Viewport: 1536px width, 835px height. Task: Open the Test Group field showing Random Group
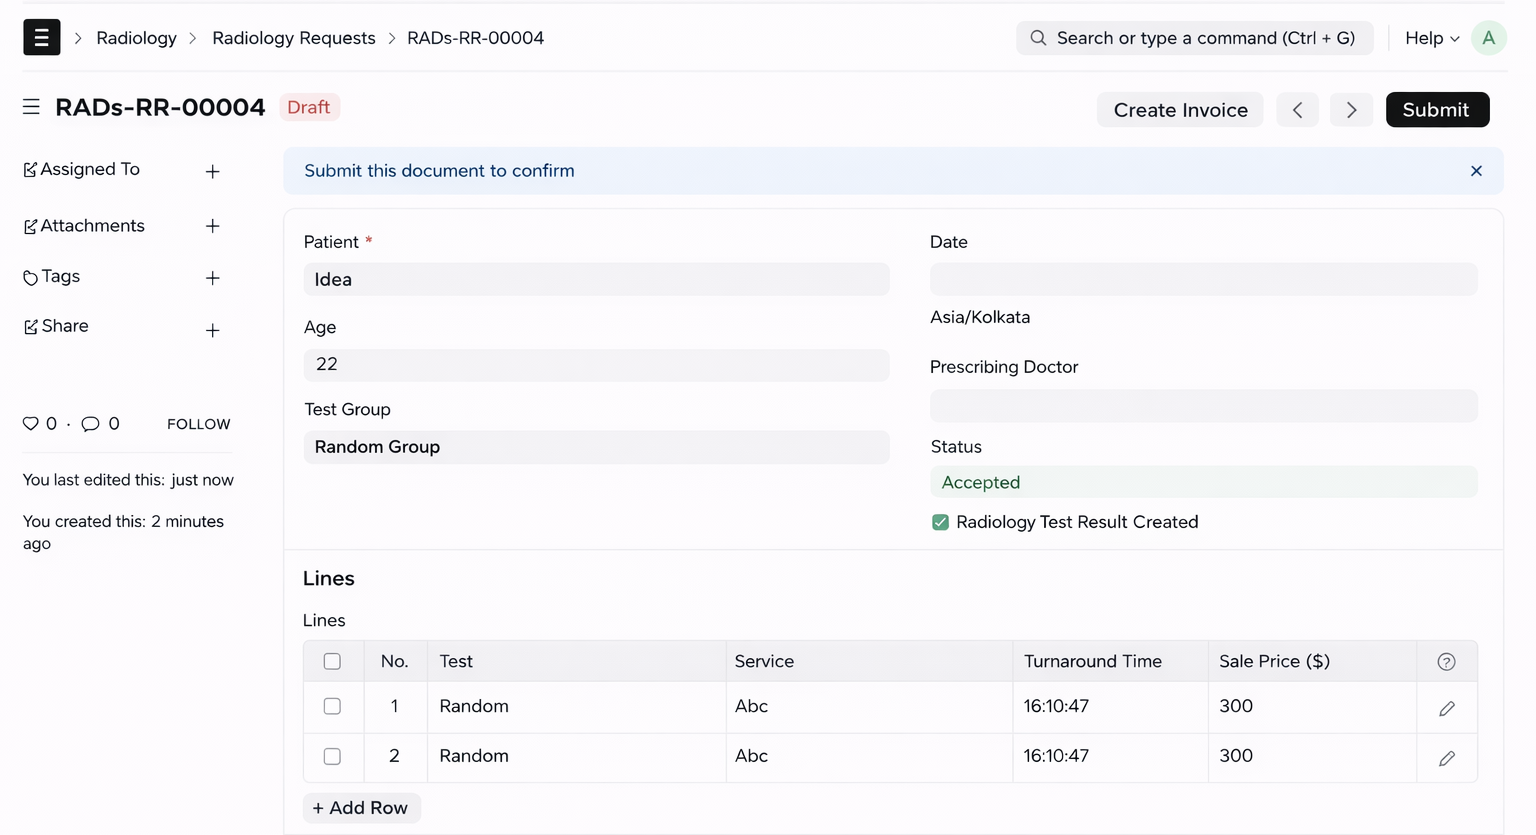tap(596, 447)
